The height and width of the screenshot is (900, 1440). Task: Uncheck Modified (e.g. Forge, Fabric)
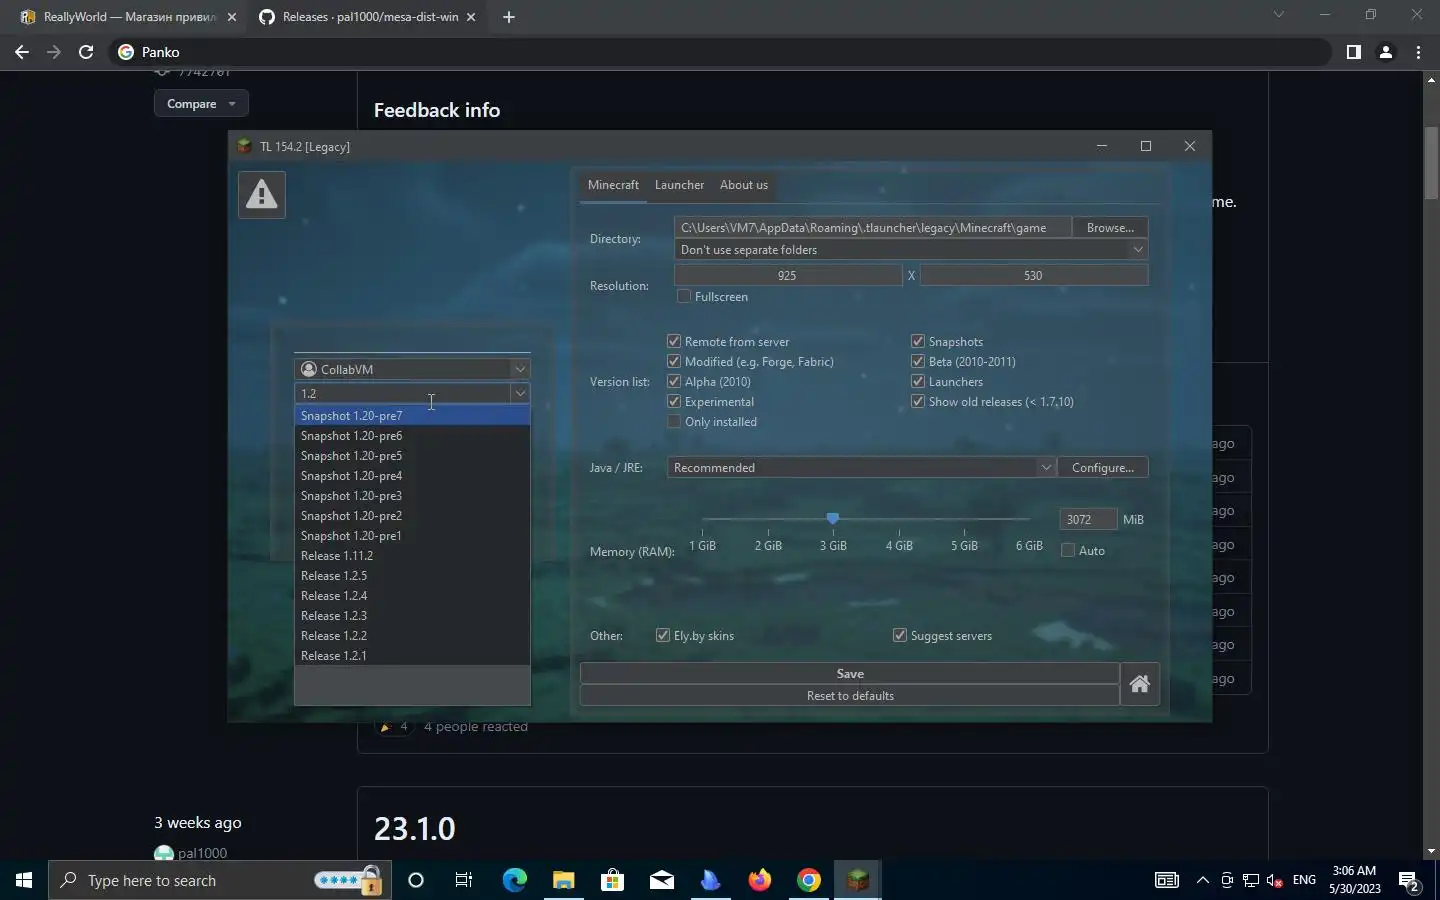[674, 362]
